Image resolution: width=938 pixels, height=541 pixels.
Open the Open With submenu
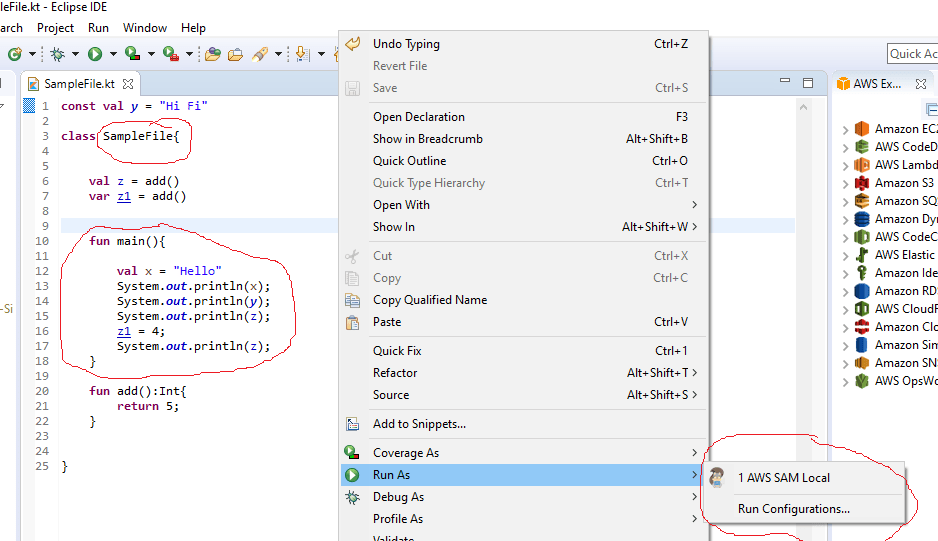(x=524, y=205)
